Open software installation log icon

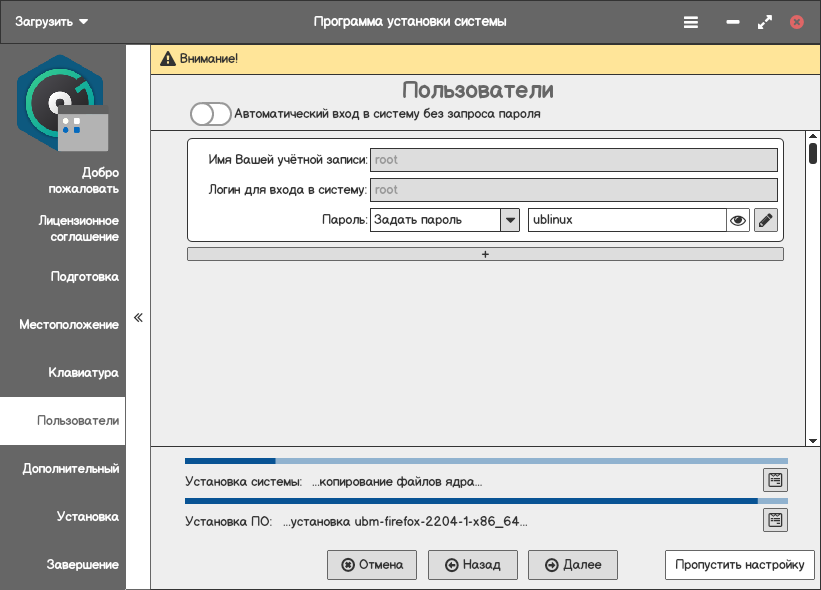775,520
